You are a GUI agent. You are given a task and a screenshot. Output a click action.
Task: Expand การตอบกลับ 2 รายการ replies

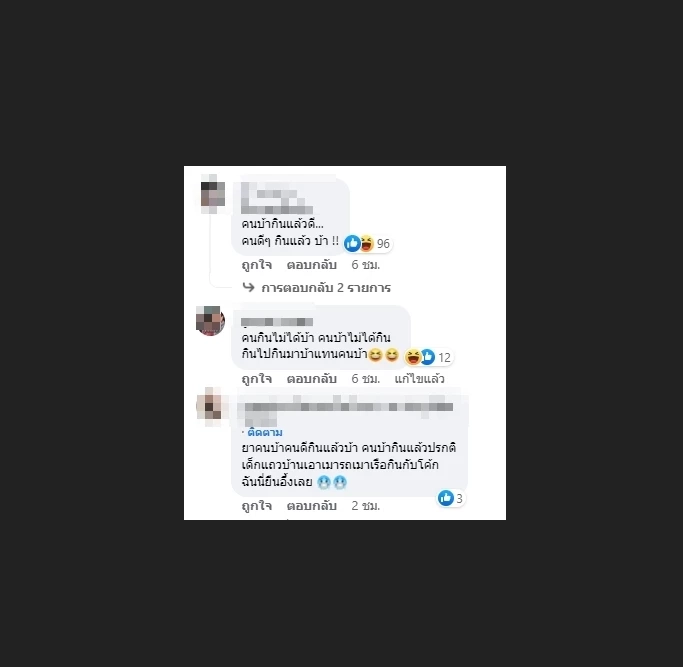click(326, 288)
